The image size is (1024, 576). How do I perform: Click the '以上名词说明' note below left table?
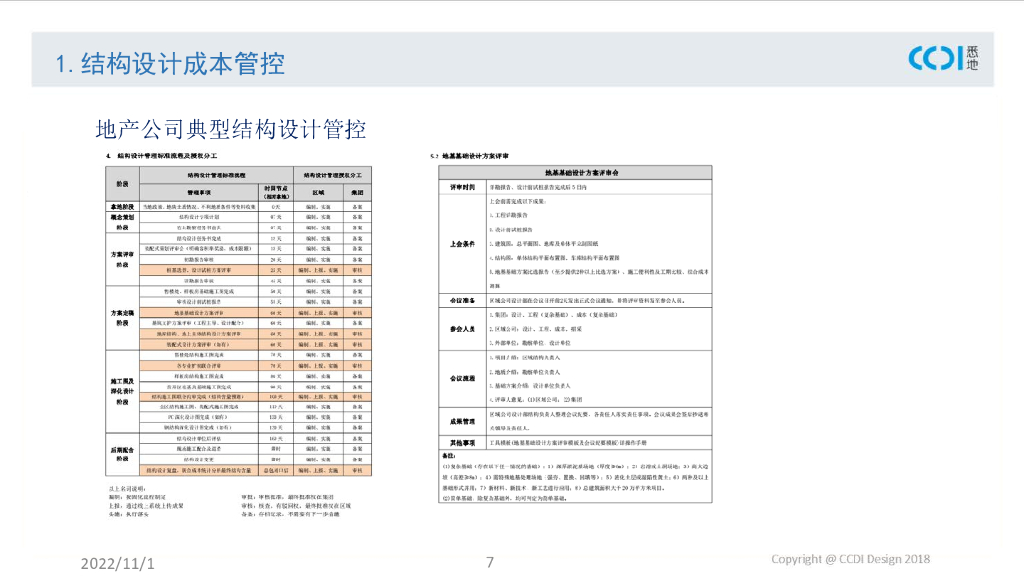pyautogui.click(x=127, y=488)
